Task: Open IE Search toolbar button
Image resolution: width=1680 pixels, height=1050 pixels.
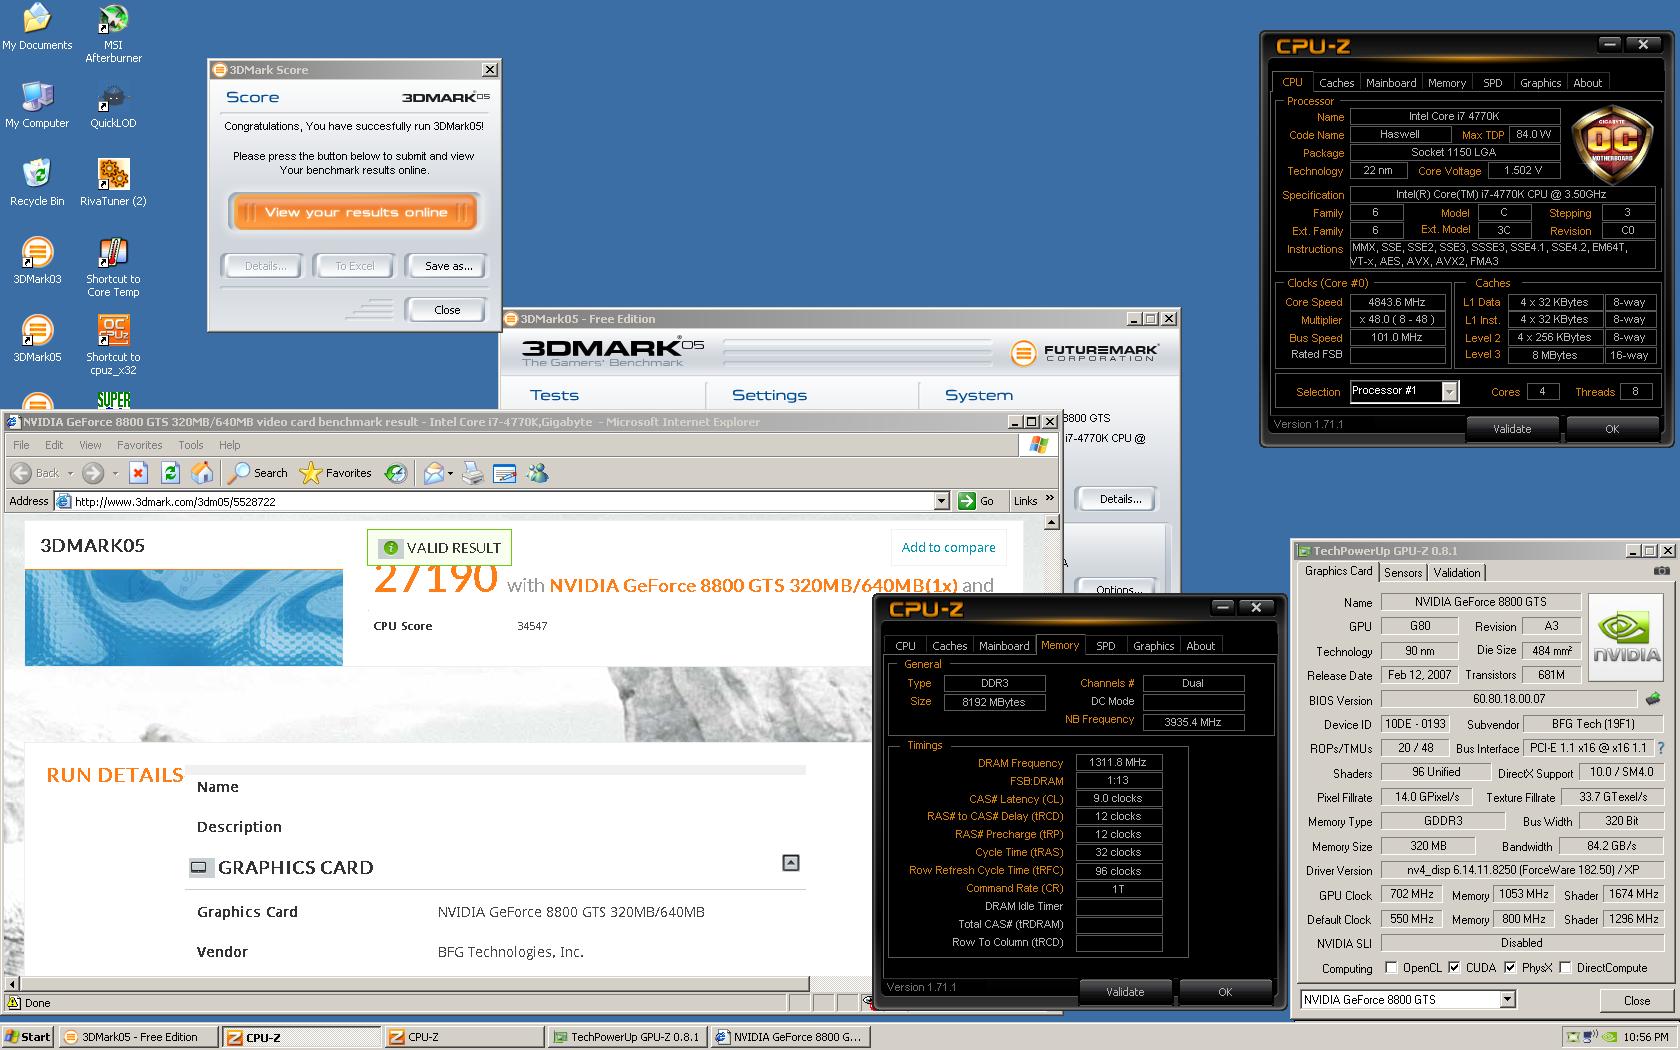Action: tap(258, 473)
